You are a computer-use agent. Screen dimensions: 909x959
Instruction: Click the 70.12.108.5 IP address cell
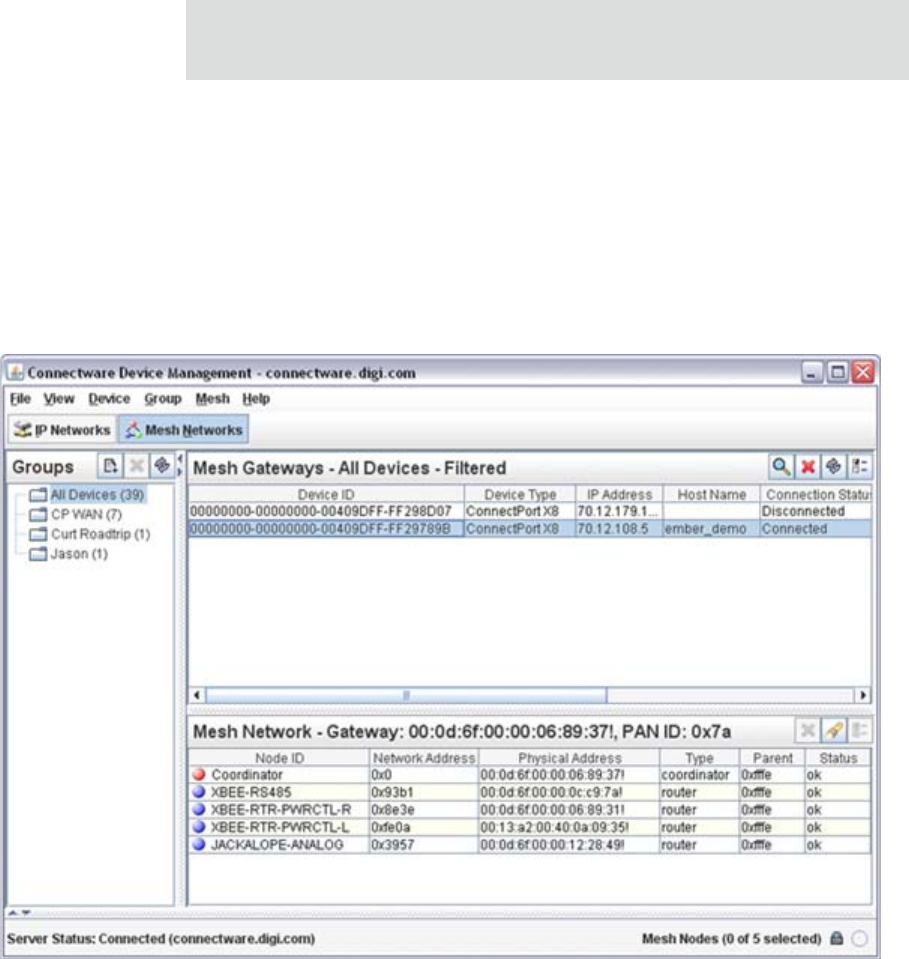pyautogui.click(x=619, y=528)
